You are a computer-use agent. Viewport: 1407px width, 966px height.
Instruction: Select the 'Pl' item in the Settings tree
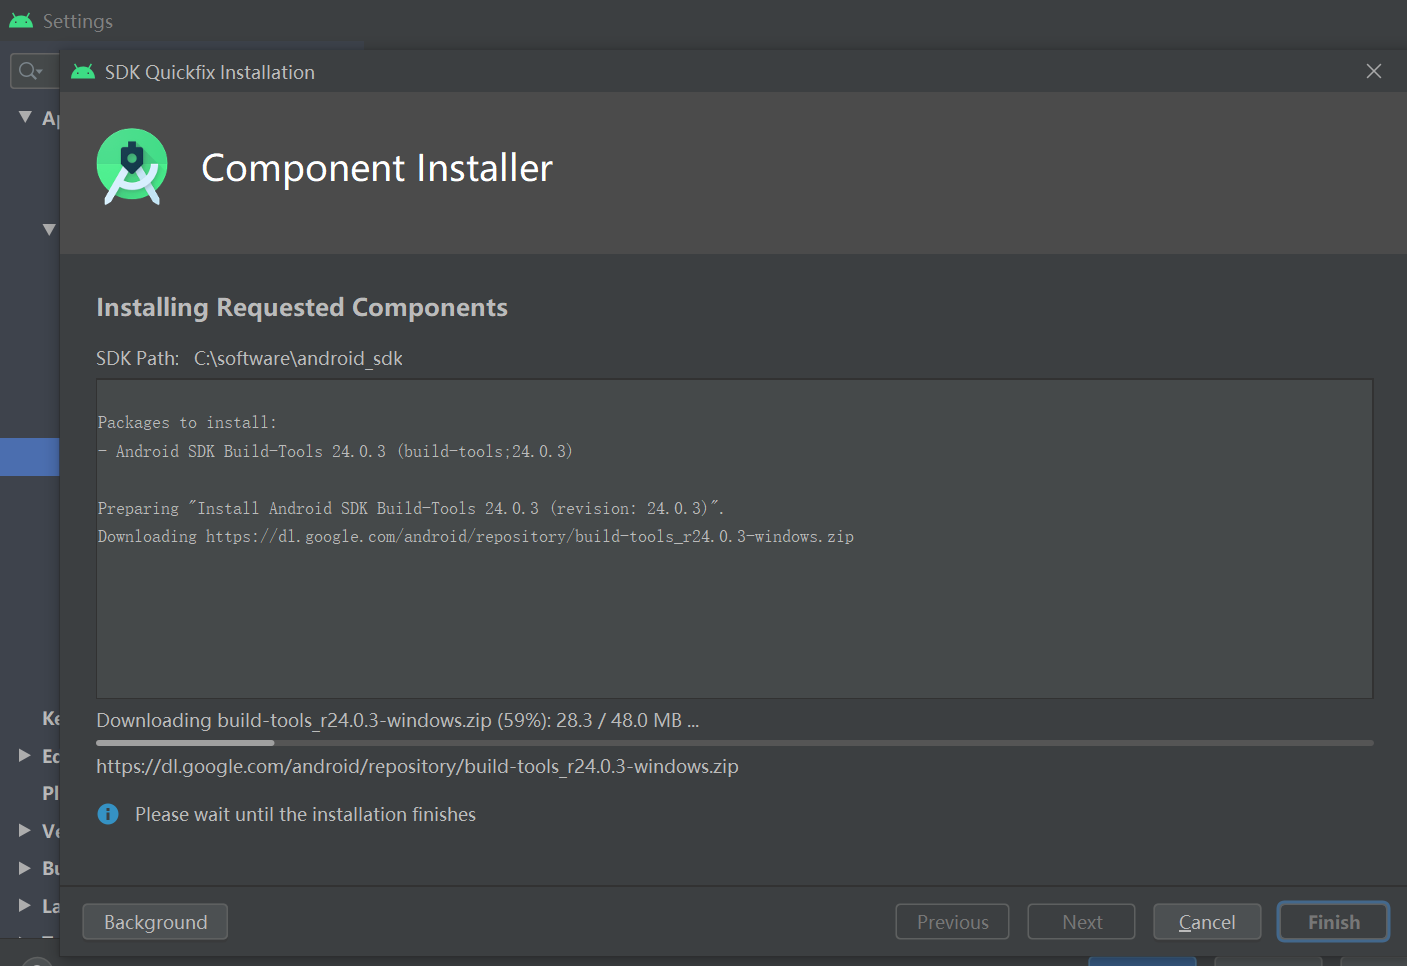coord(50,793)
